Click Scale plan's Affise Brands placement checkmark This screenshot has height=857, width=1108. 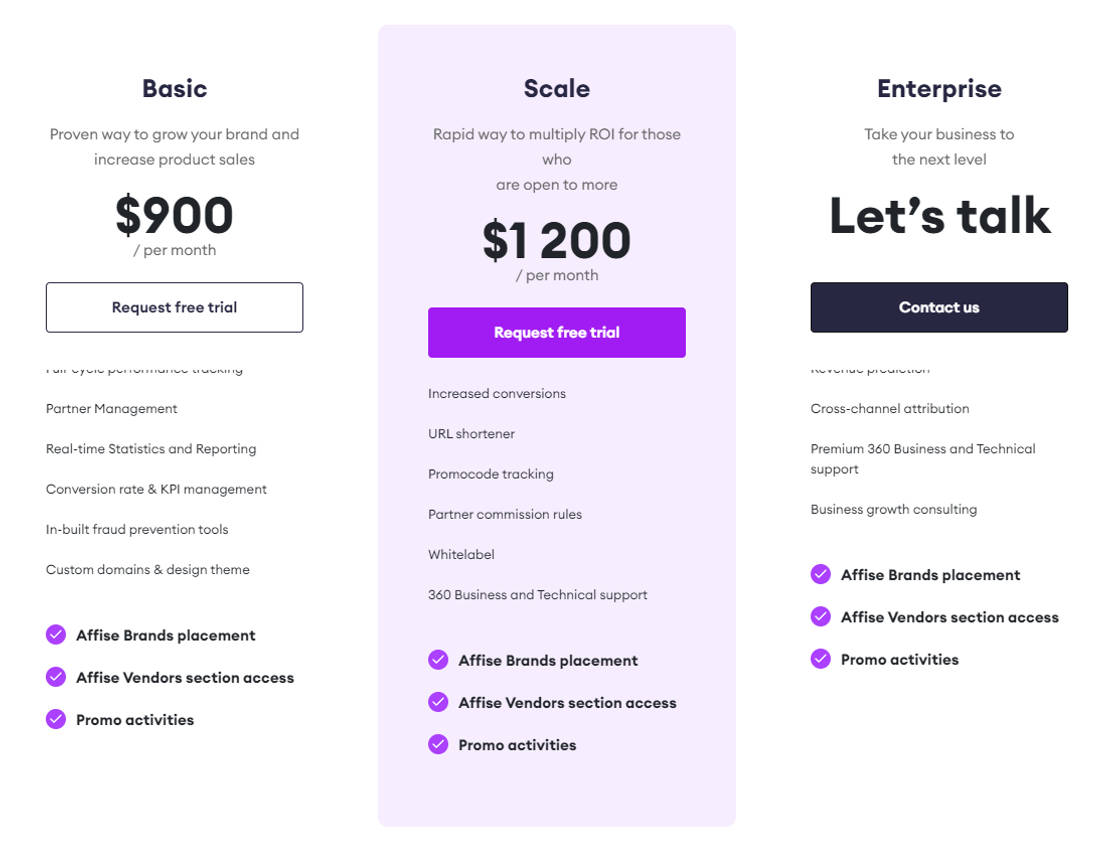coord(438,660)
